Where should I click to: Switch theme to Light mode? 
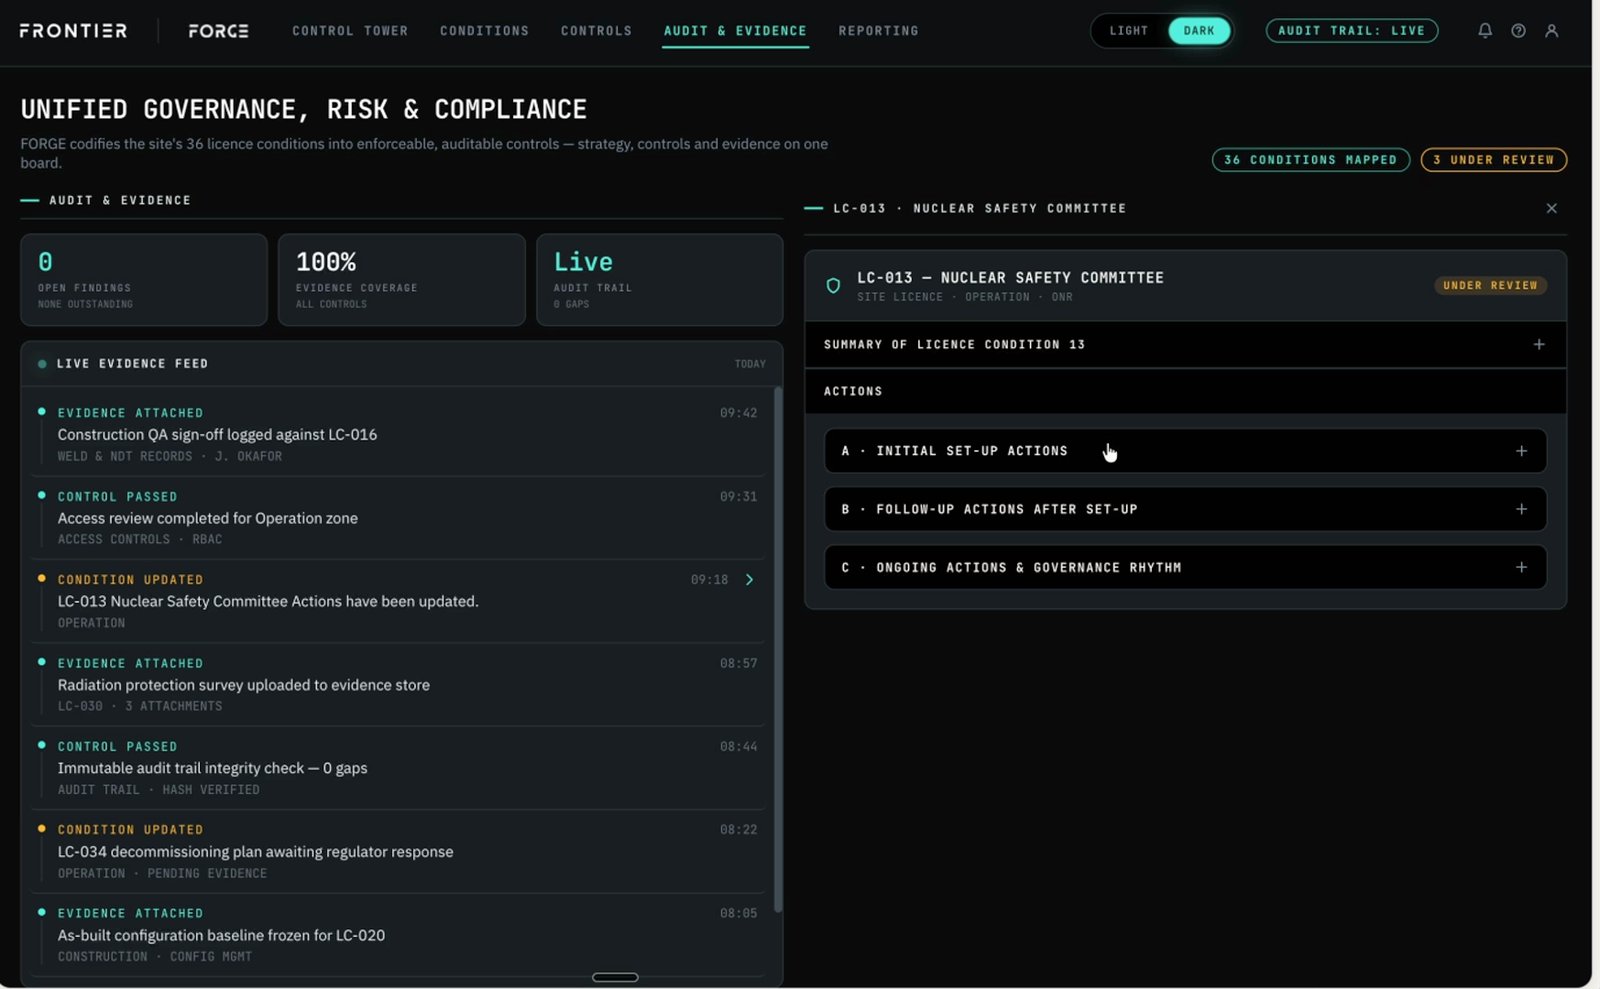(x=1129, y=31)
